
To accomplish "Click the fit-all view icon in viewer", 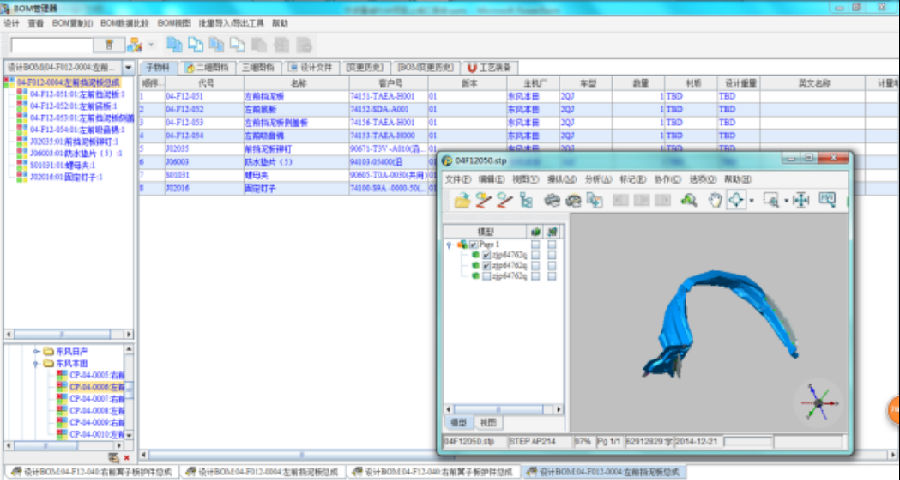I will pyautogui.click(x=801, y=200).
